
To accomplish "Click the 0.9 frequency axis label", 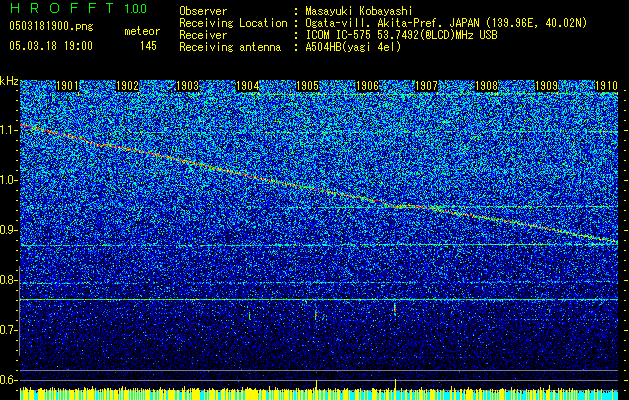I will point(9,230).
